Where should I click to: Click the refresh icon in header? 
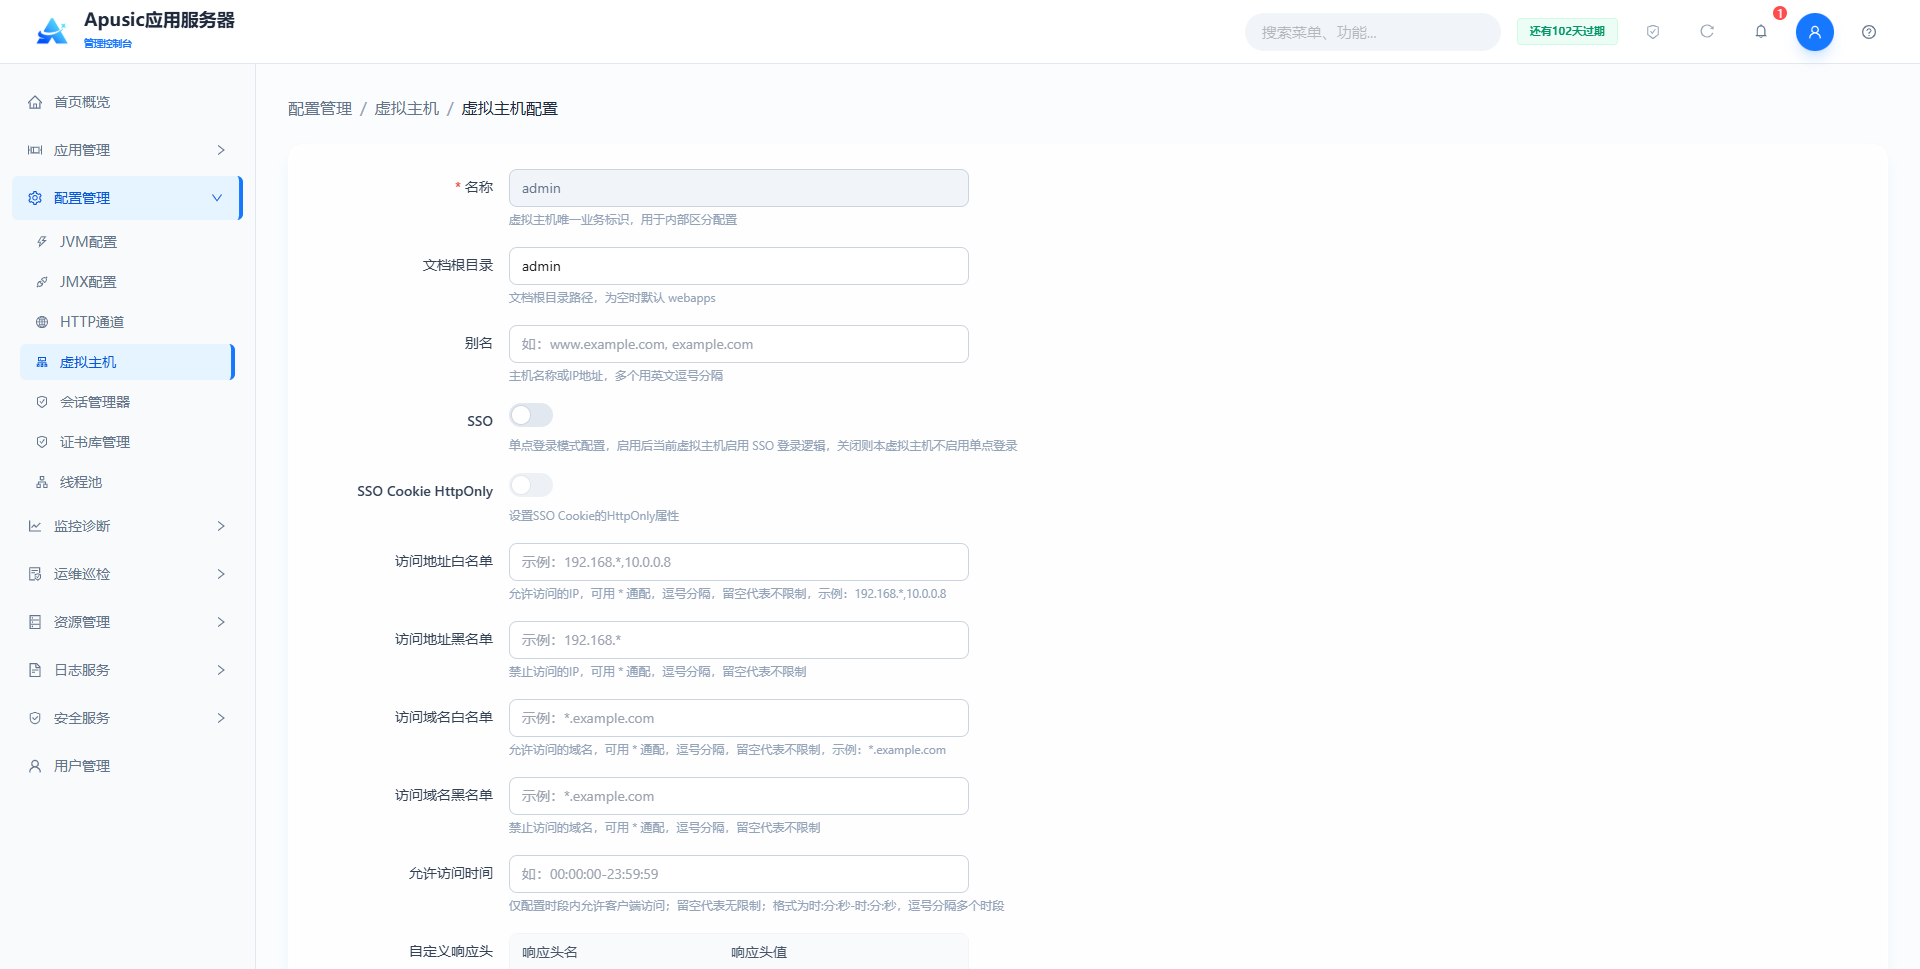point(1707,32)
